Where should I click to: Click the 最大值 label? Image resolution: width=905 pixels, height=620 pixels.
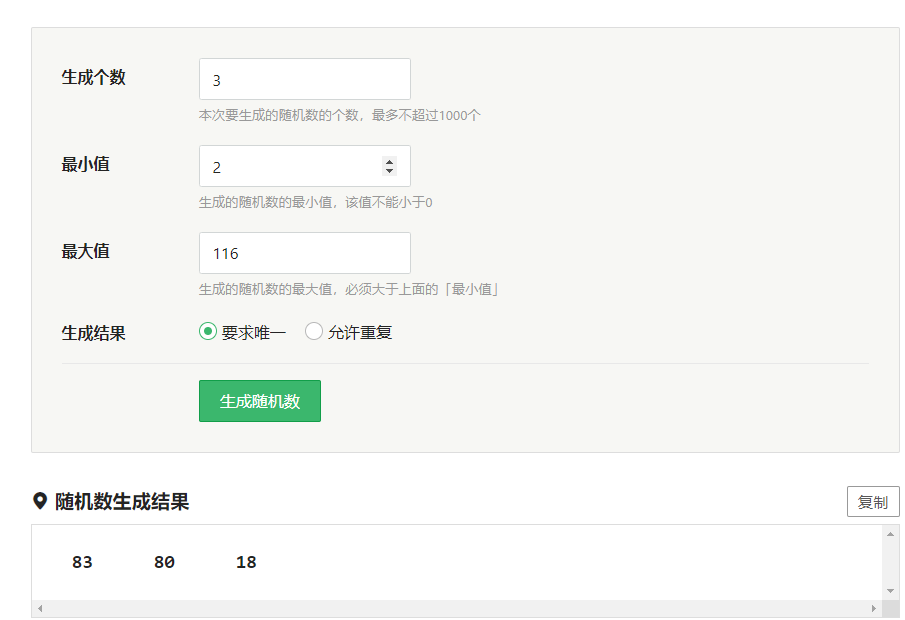[x=85, y=252]
